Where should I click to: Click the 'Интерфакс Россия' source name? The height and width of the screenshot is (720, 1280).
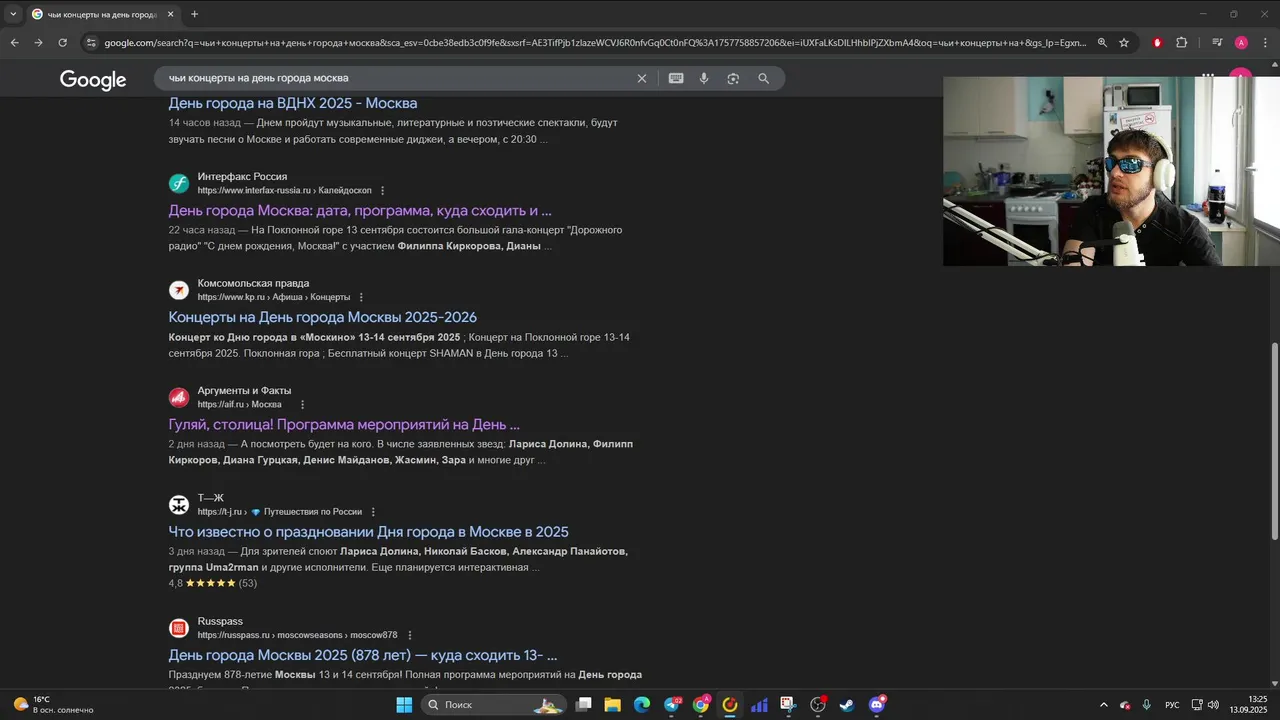click(x=242, y=176)
